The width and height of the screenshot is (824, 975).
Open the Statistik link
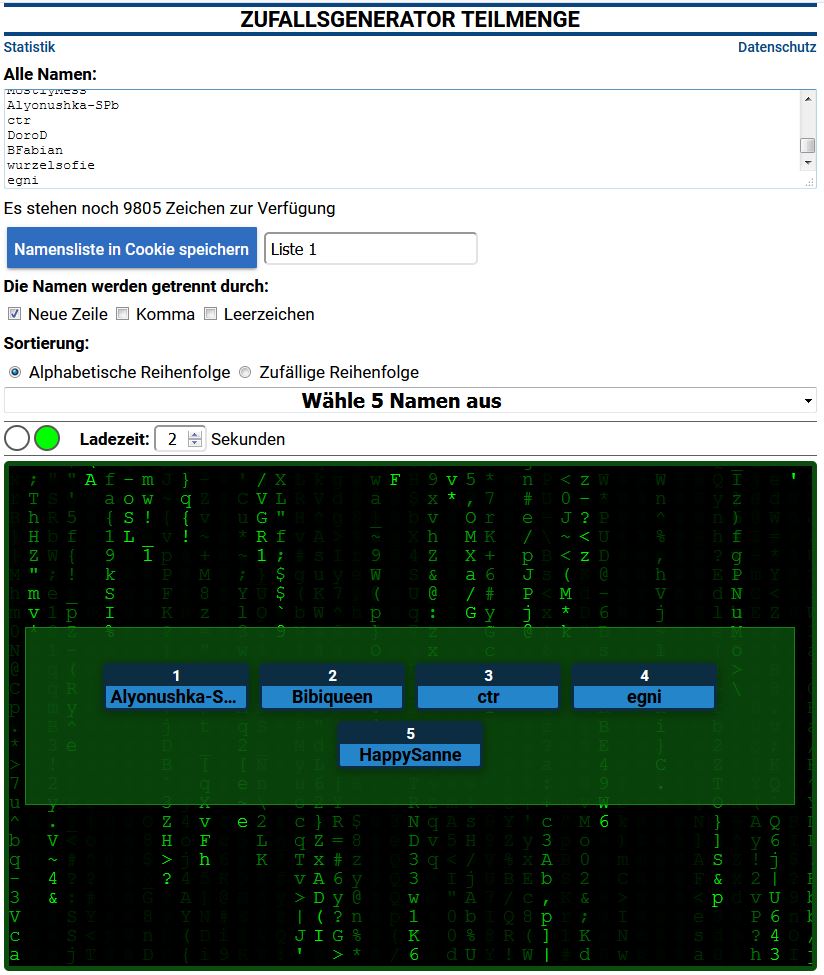pyautogui.click(x=29, y=47)
